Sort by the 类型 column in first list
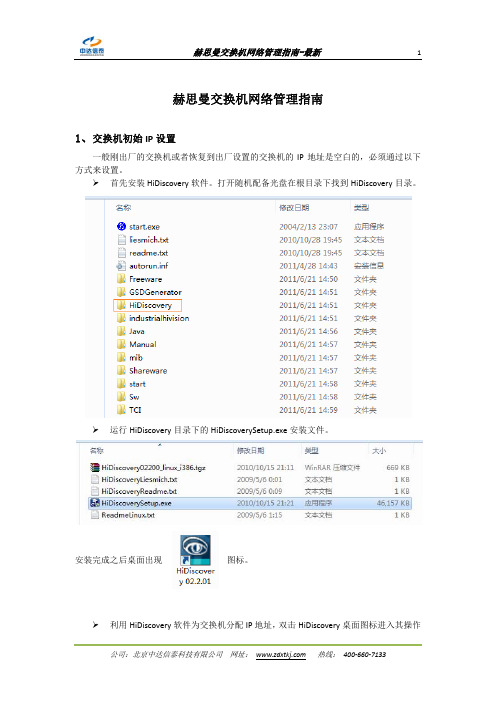This screenshot has height=702, width=496. [362, 207]
